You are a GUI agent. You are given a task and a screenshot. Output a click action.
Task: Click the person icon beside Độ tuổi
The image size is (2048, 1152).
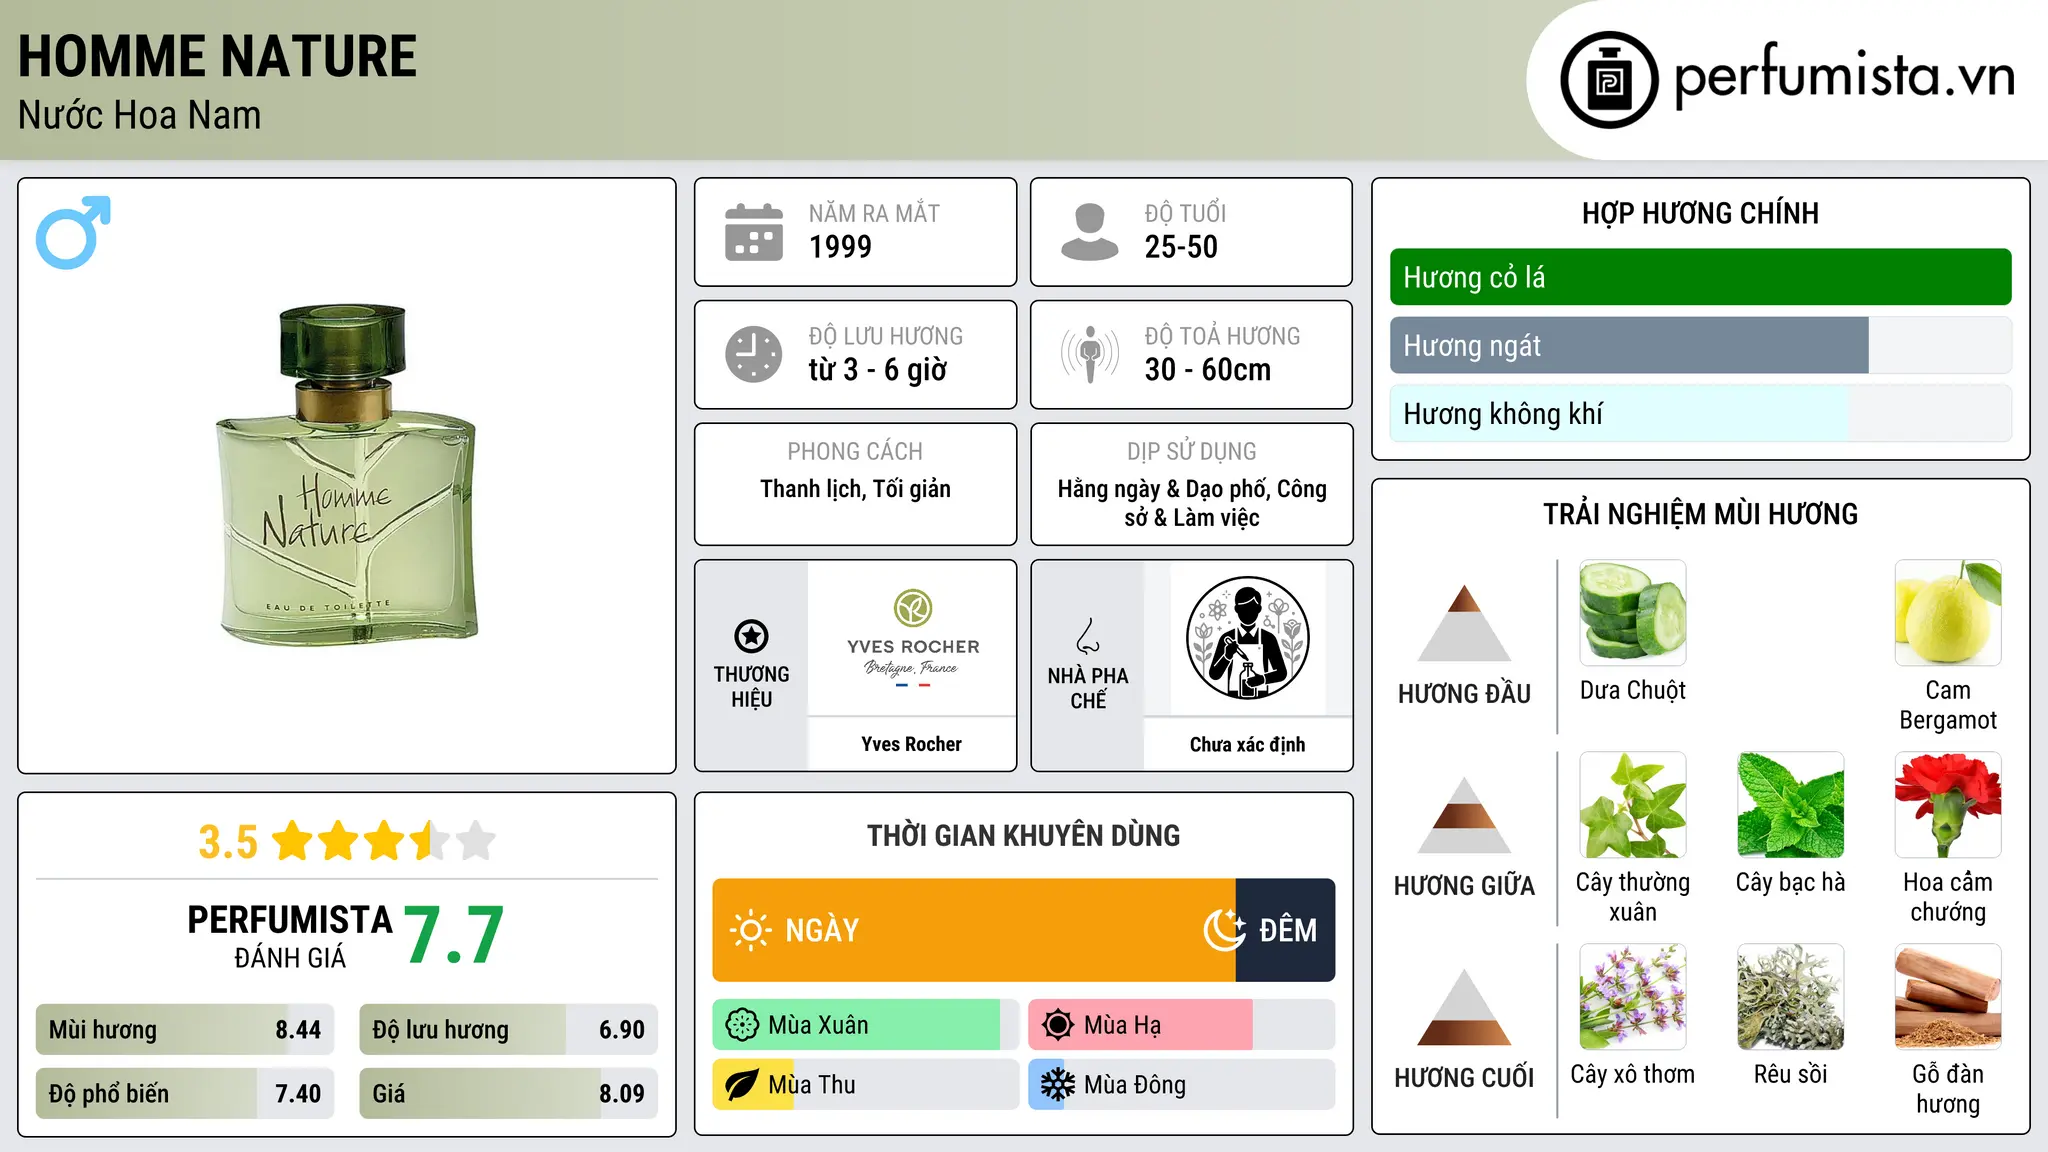(1090, 232)
